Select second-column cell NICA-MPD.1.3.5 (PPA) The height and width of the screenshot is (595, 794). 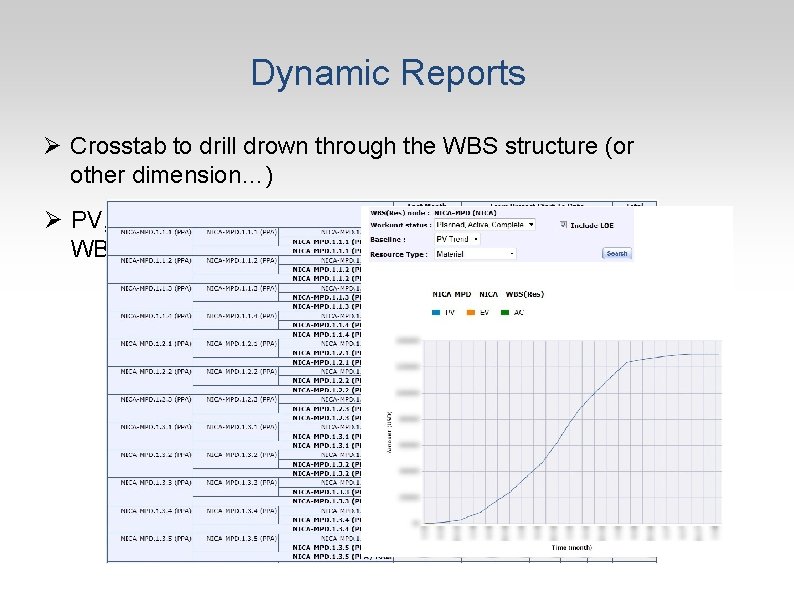click(x=242, y=538)
